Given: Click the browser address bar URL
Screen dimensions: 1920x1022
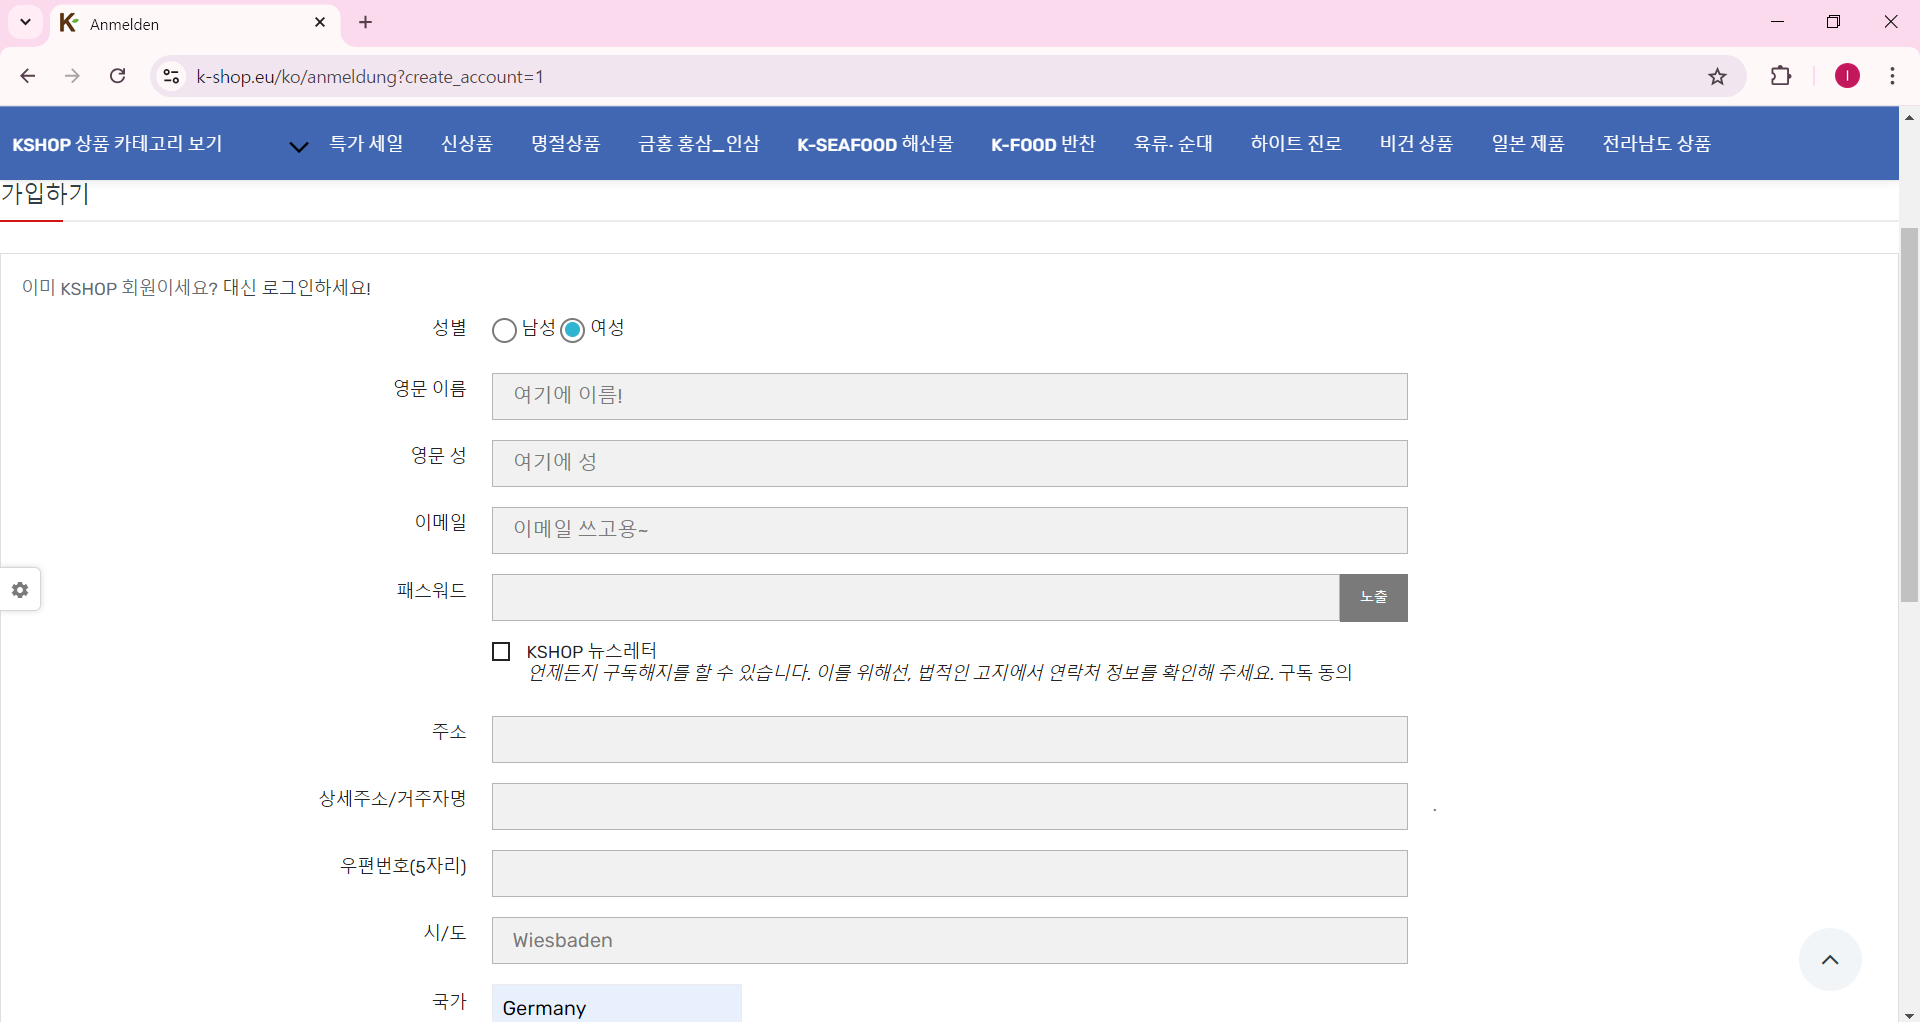Looking at the screenshot, I should [x=370, y=77].
